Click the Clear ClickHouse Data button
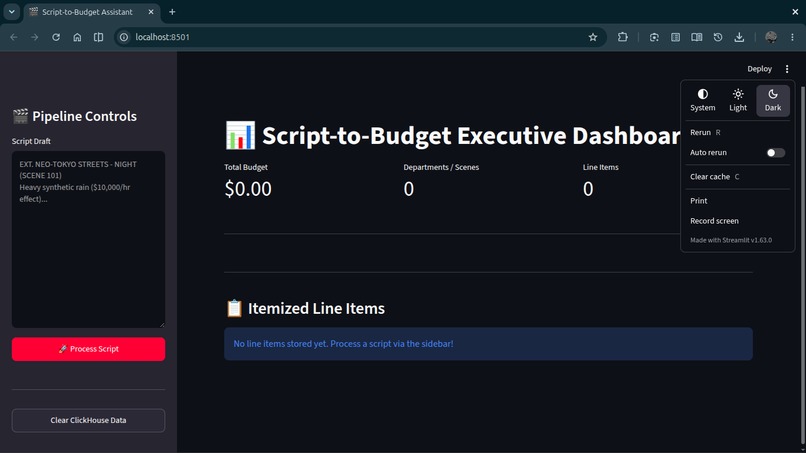Screen dimensions: 806x453 [88, 420]
